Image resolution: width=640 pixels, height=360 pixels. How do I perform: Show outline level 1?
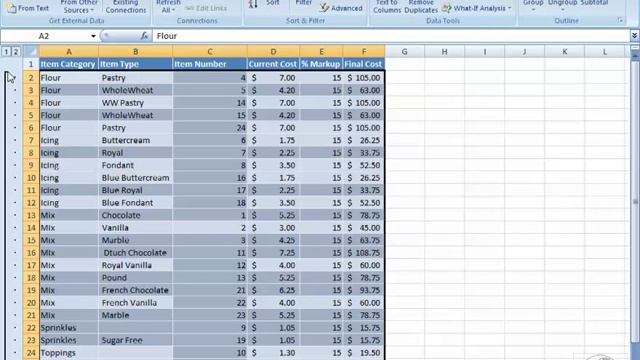(6, 51)
